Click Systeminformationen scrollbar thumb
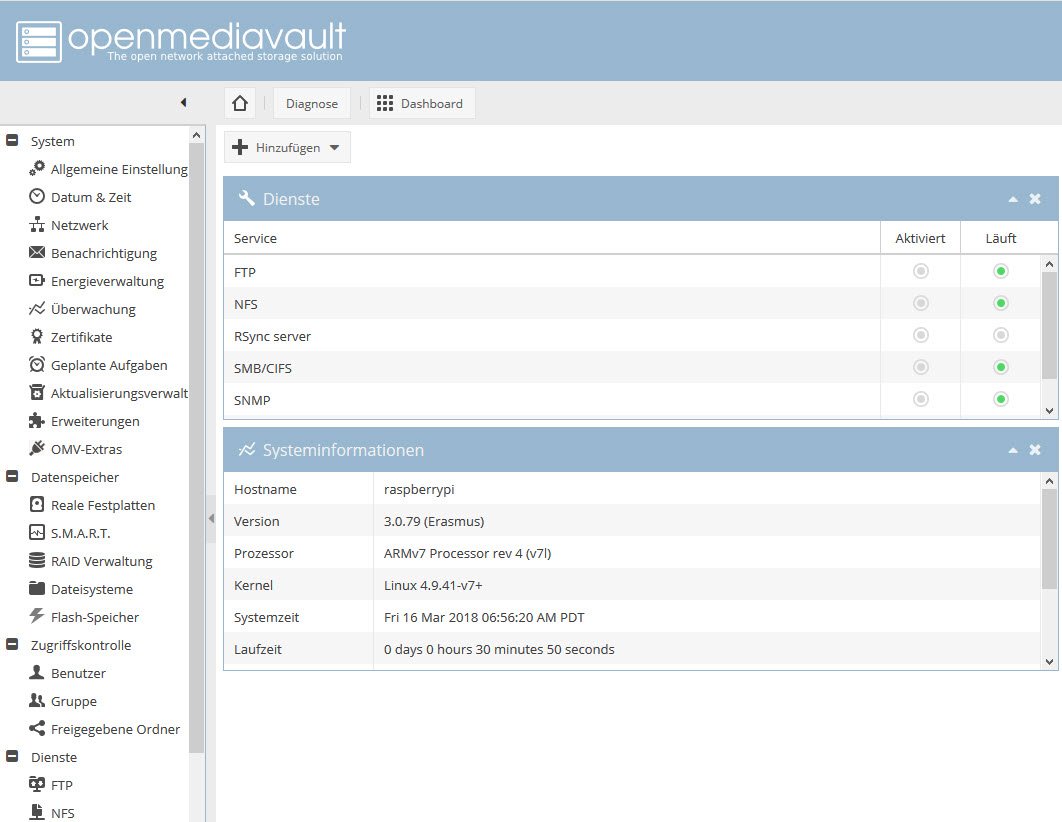This screenshot has height=822, width=1062. point(1049,538)
